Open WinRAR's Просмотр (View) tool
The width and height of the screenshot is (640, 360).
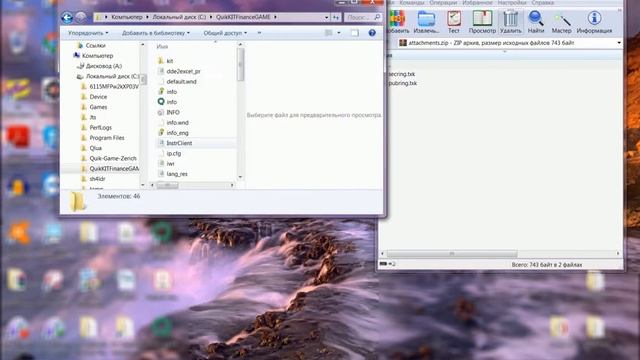[482, 19]
